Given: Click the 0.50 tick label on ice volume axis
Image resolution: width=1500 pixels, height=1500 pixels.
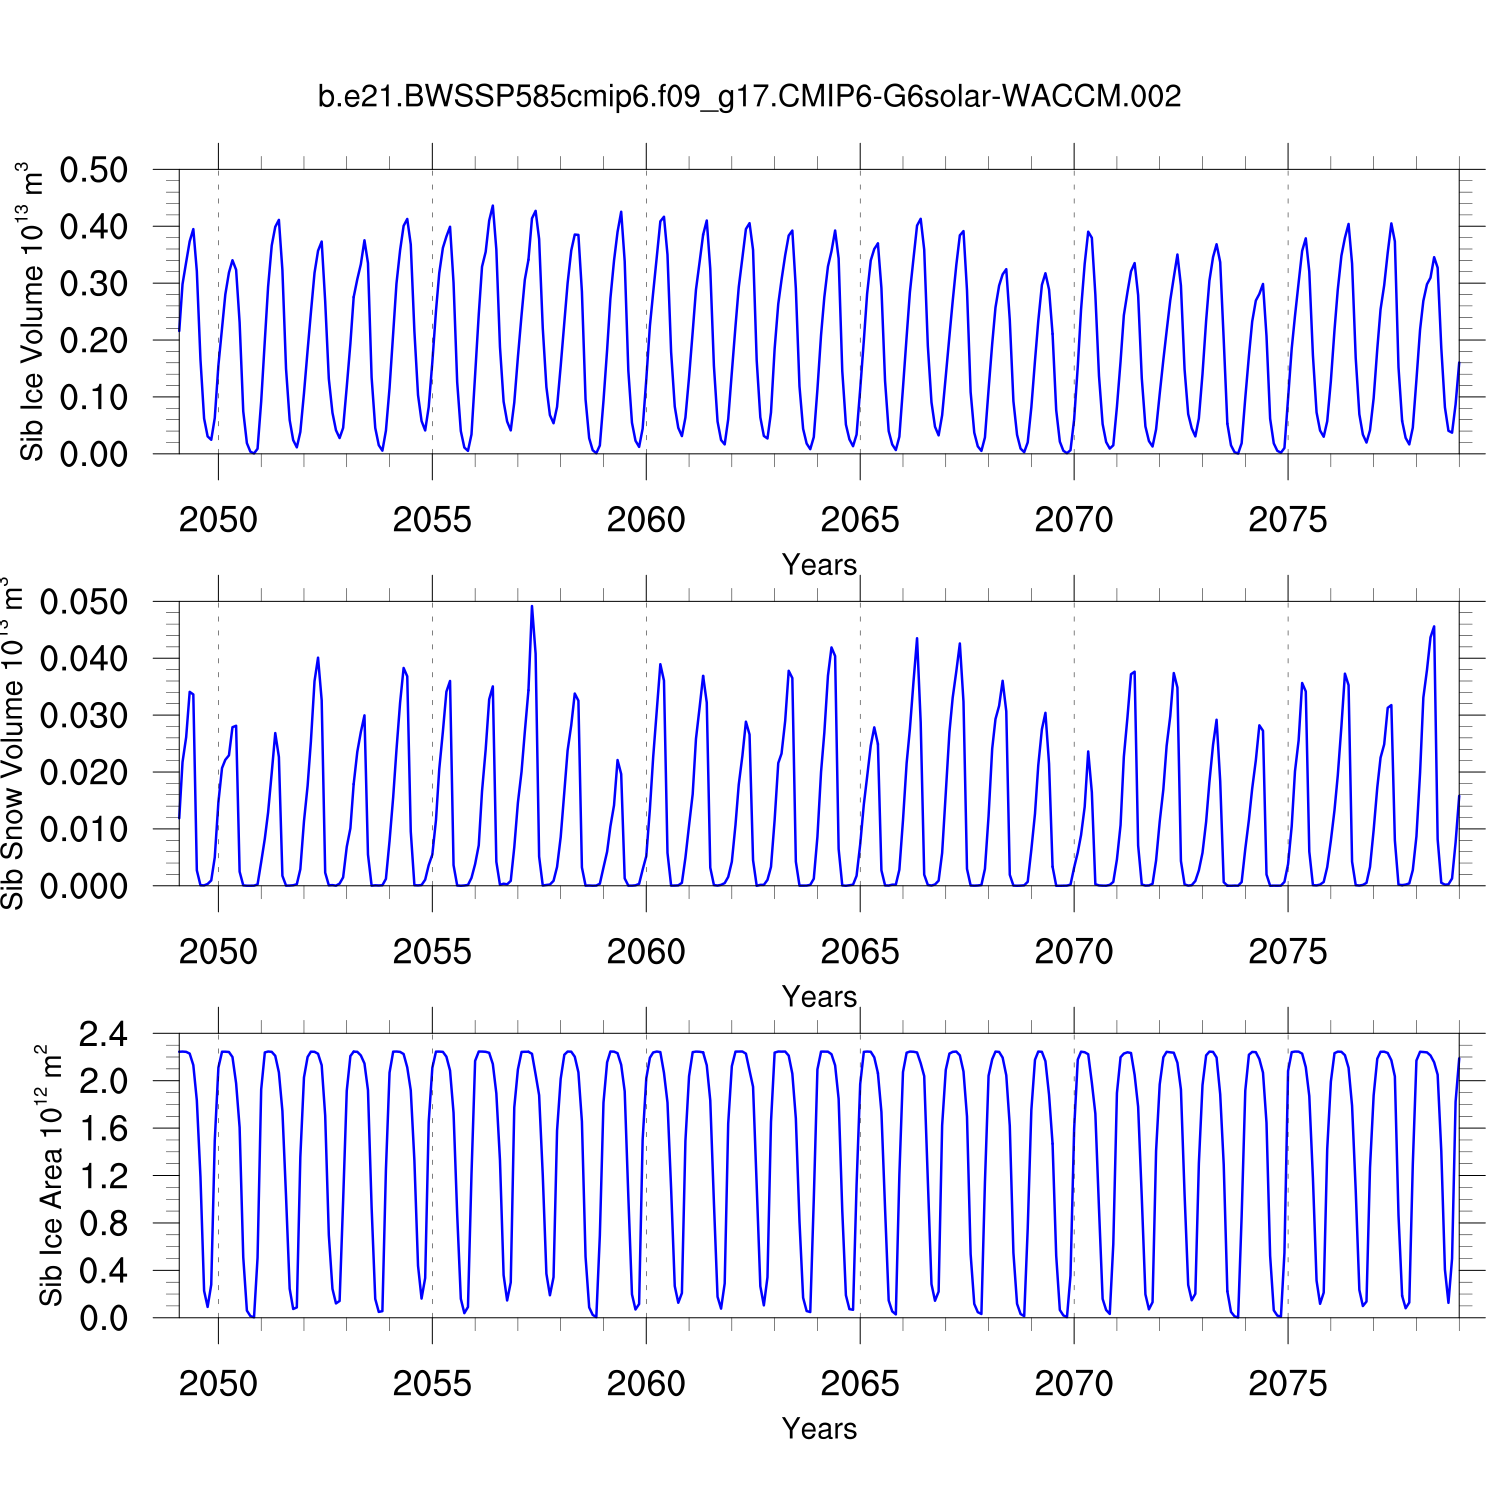Looking at the screenshot, I should point(94,170).
